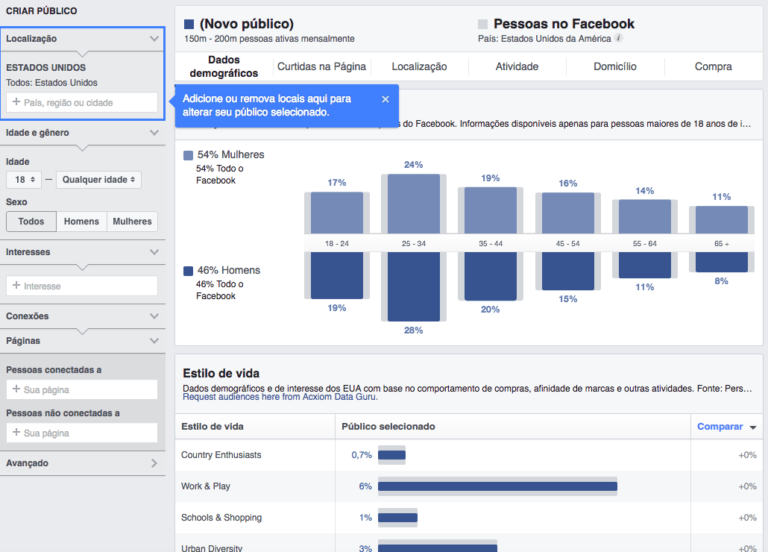768x552 pixels.
Task: Click the Público selecionado column header
Action: 388,427
